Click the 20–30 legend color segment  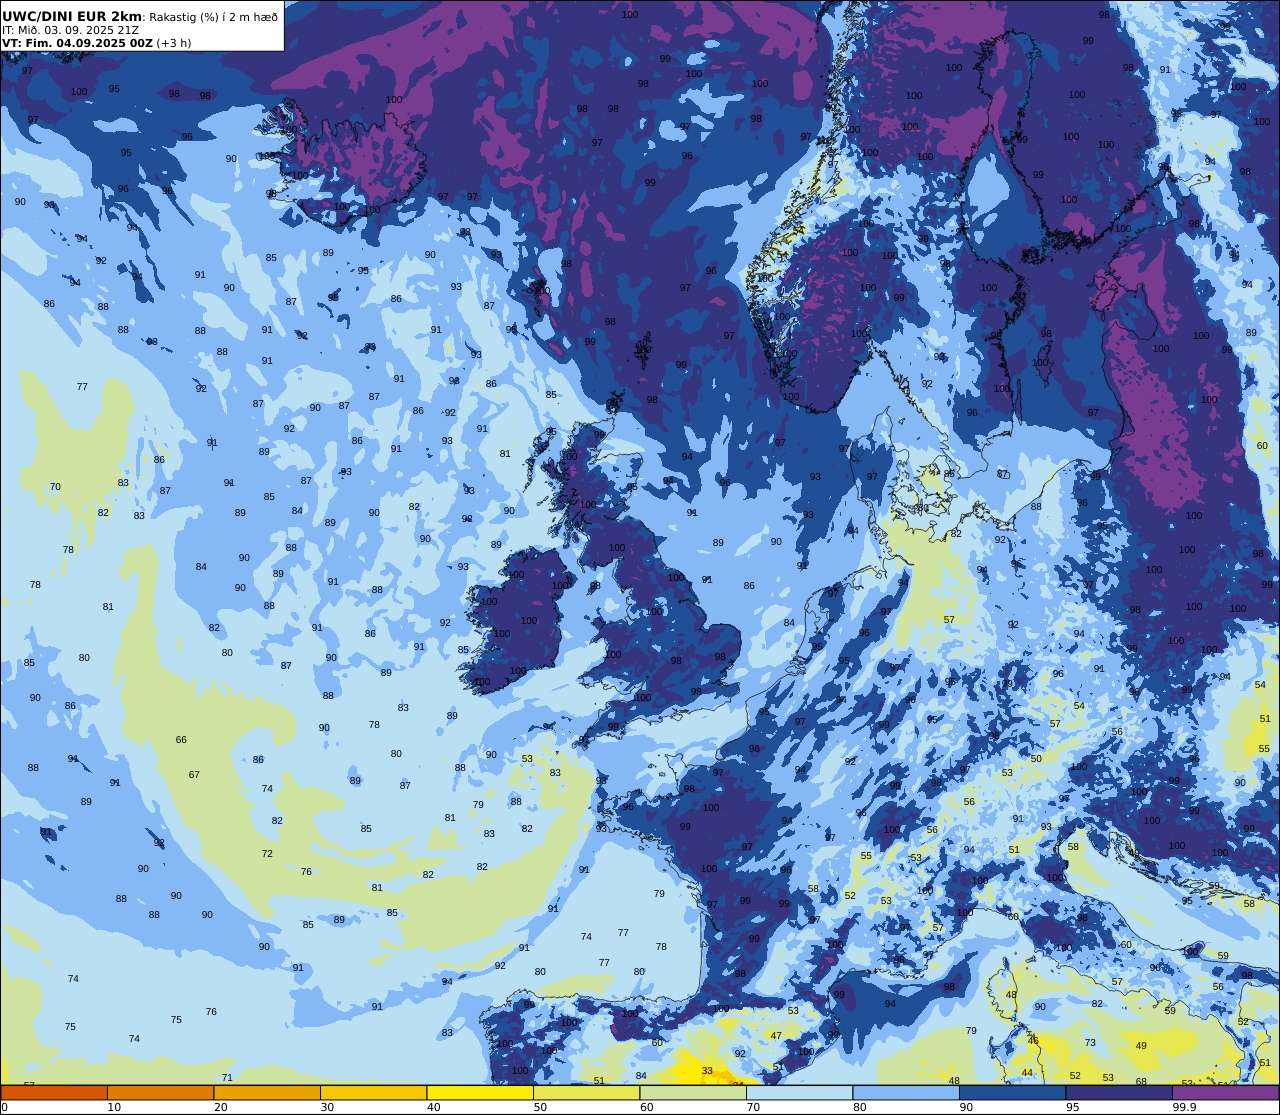point(267,1092)
